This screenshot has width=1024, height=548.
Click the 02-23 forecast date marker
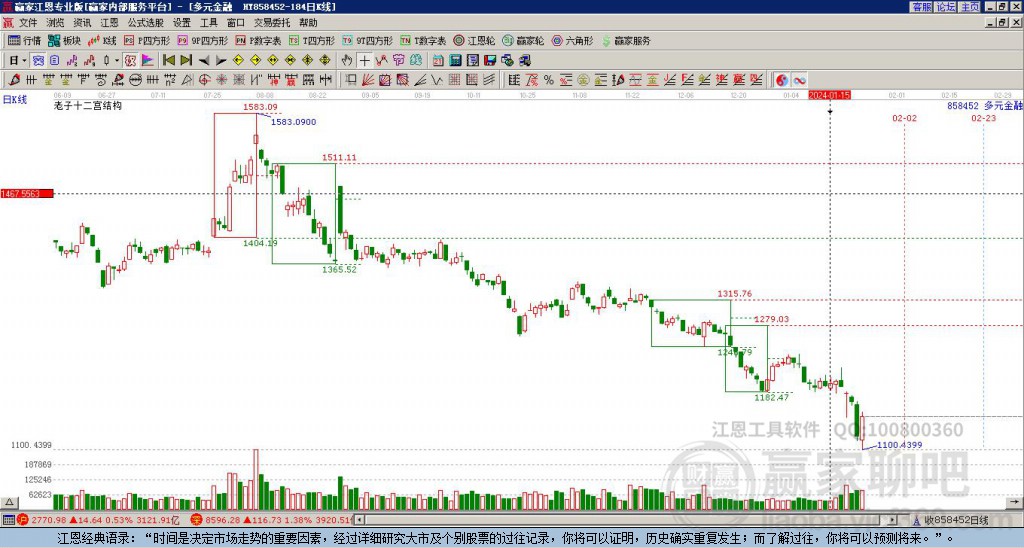tap(984, 118)
